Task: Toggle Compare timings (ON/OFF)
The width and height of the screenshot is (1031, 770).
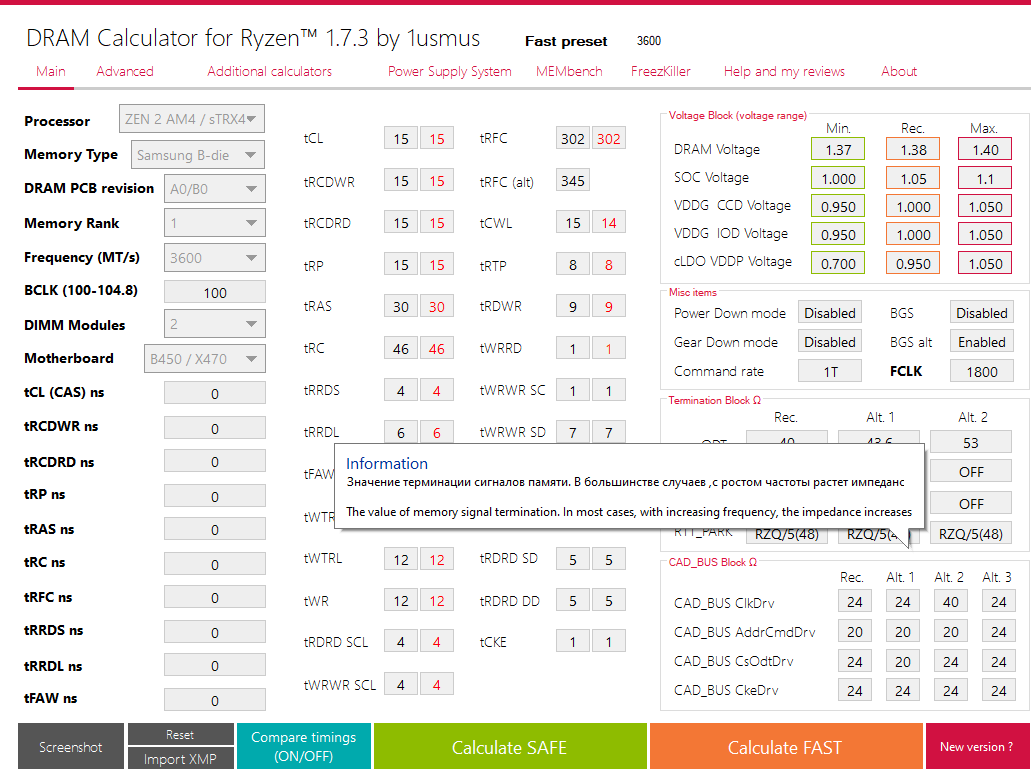Action: click(x=304, y=746)
